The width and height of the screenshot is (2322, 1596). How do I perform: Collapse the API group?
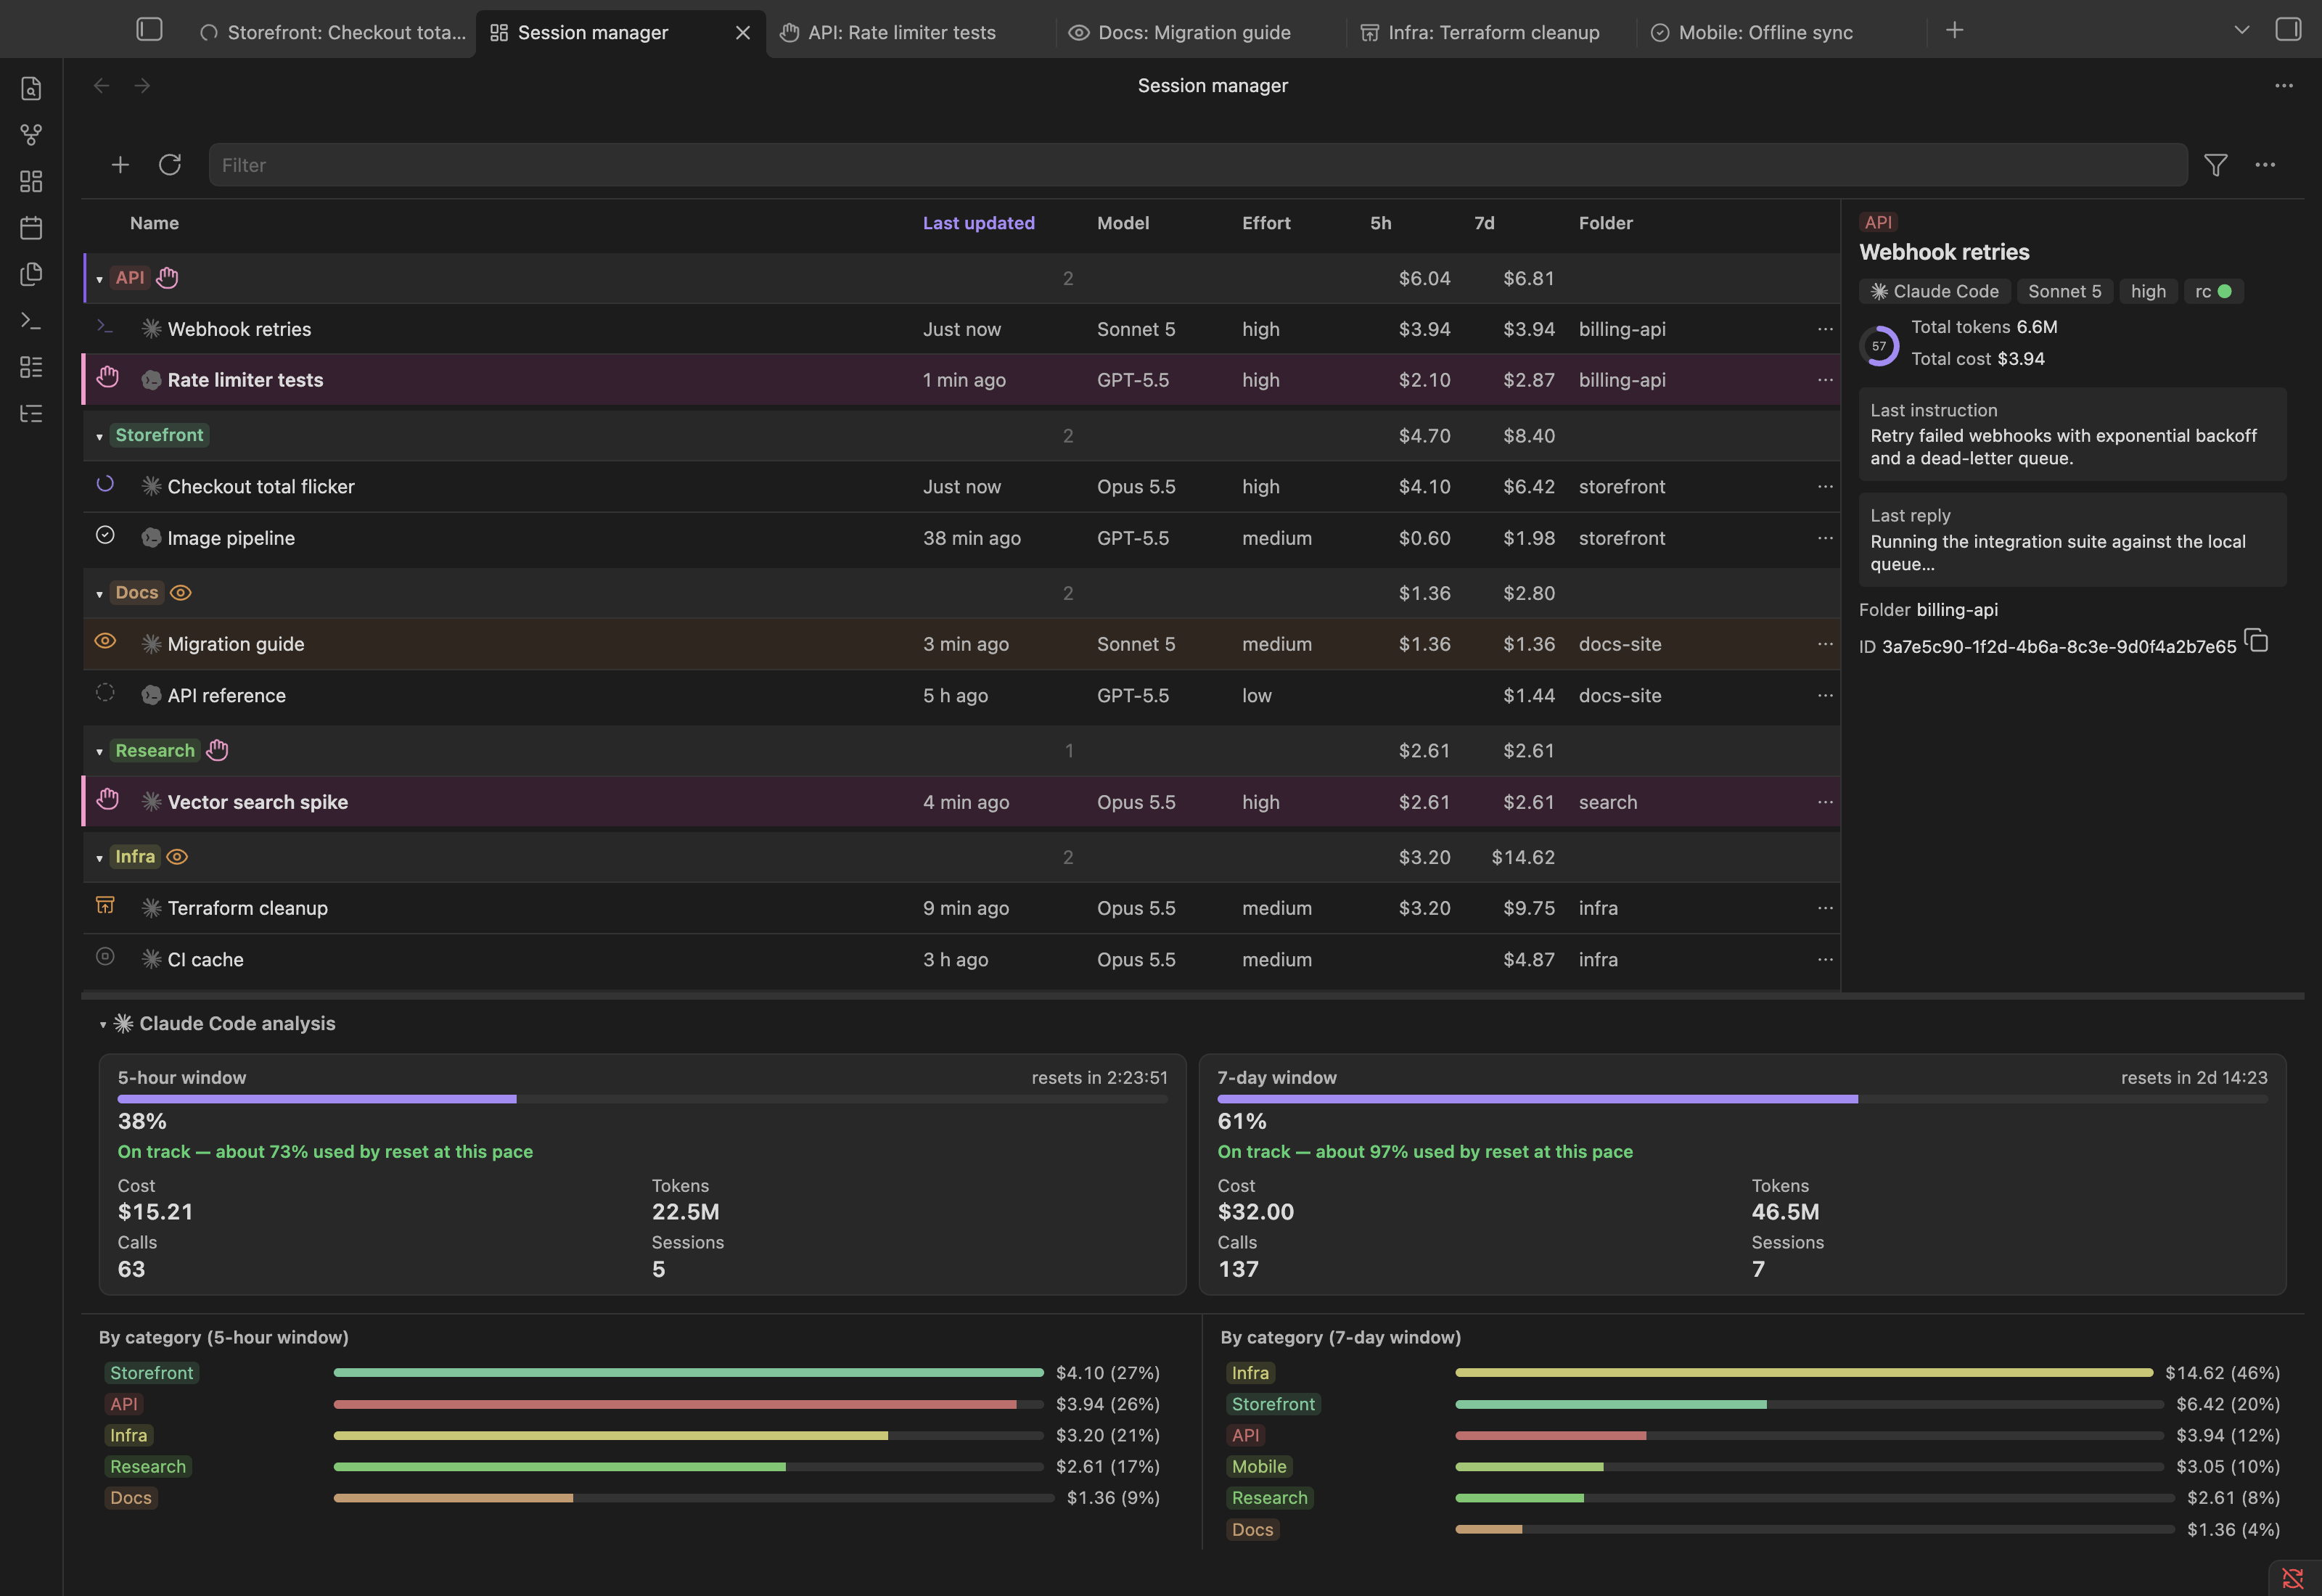tap(99, 280)
